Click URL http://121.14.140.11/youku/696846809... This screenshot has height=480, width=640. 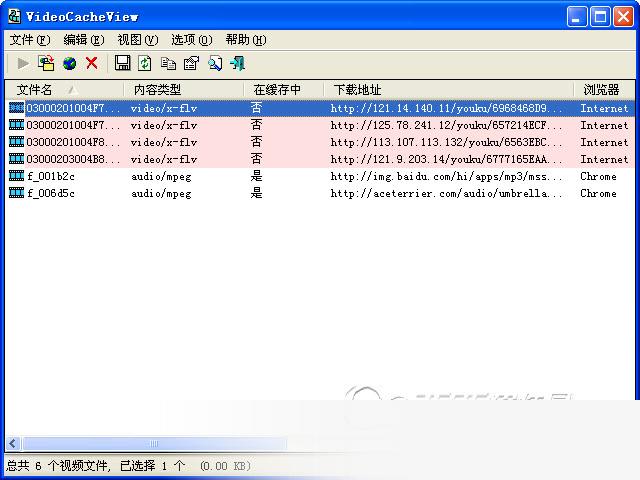pyautogui.click(x=446, y=108)
